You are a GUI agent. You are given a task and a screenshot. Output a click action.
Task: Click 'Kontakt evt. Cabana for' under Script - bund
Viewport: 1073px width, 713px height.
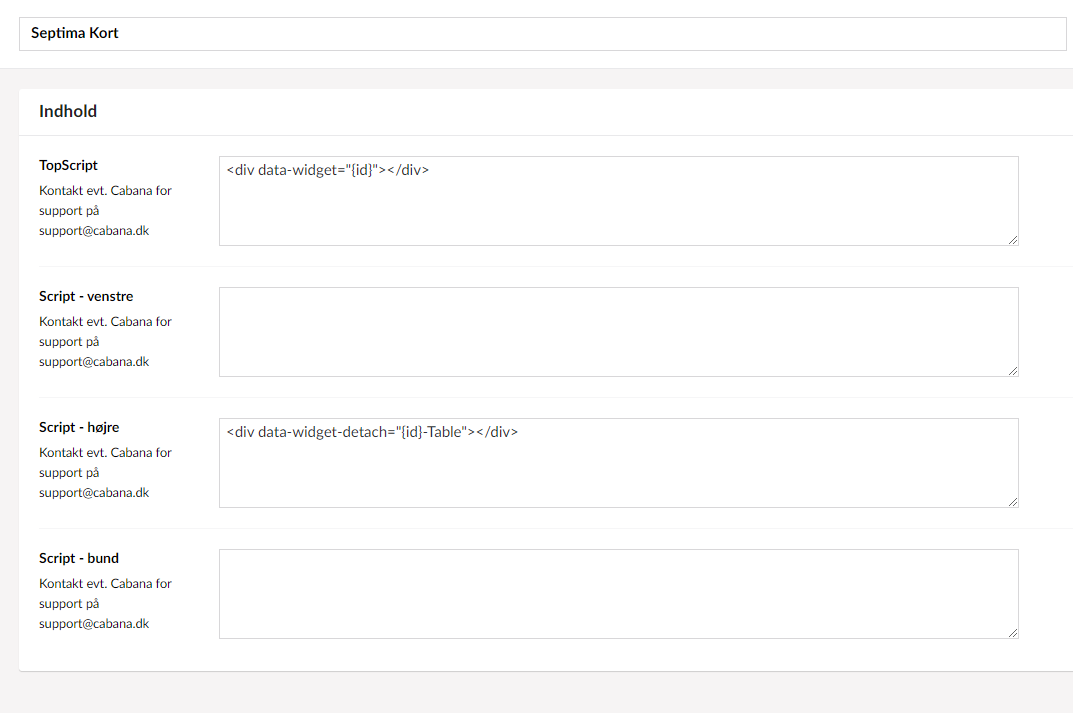coord(105,584)
